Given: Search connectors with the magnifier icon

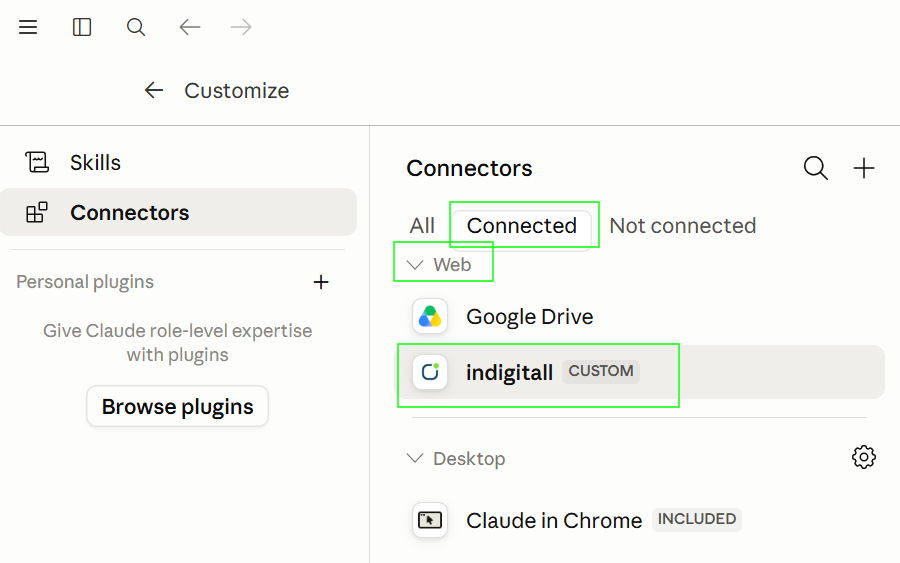Looking at the screenshot, I should coord(816,168).
